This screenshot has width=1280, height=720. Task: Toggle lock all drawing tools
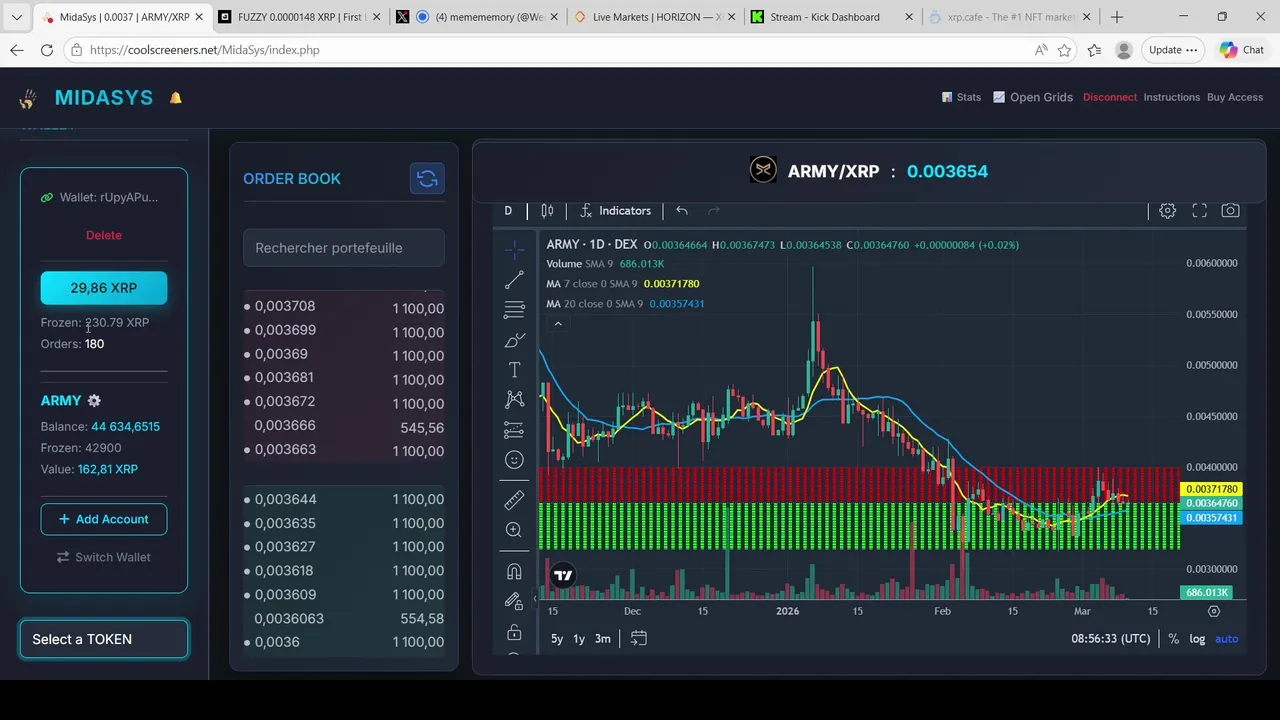click(x=514, y=632)
